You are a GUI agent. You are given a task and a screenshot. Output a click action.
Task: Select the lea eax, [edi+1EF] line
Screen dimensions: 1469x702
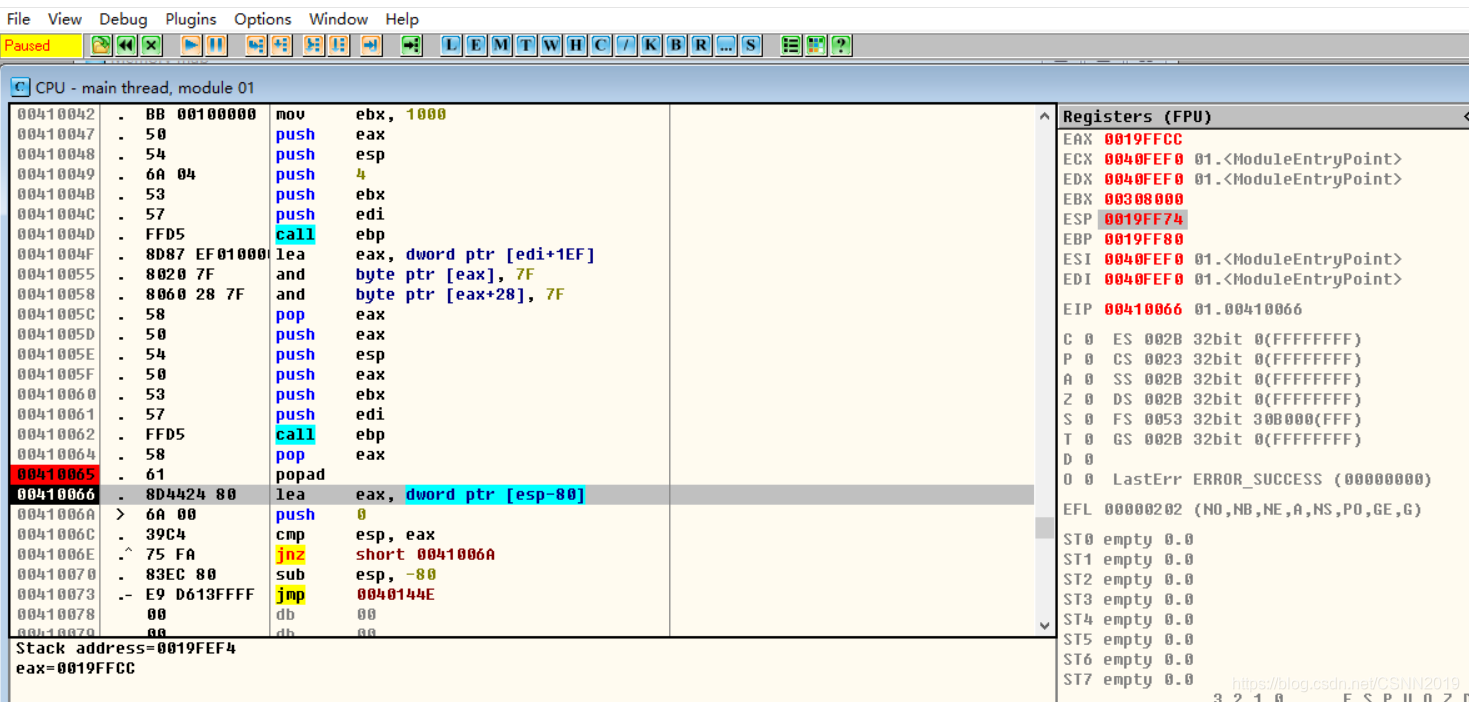point(435,254)
